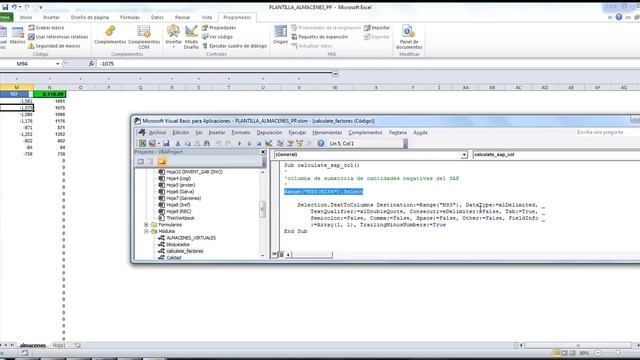The height and width of the screenshot is (360, 640).
Task: Select the ALMACENES_VIRTUALES module
Action: 191,238
